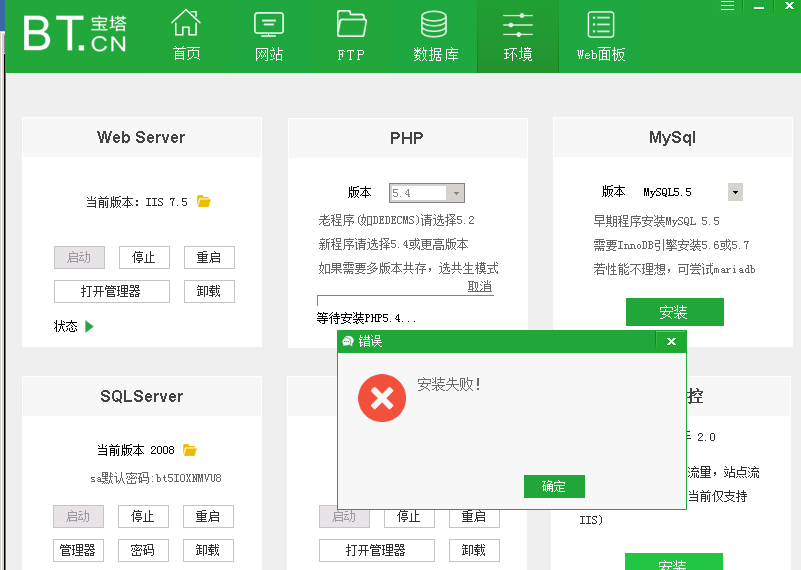Viewport: 801px width, 570px height.
Task: Click 取消 to cancel PHP install
Action: pyautogui.click(x=480, y=287)
